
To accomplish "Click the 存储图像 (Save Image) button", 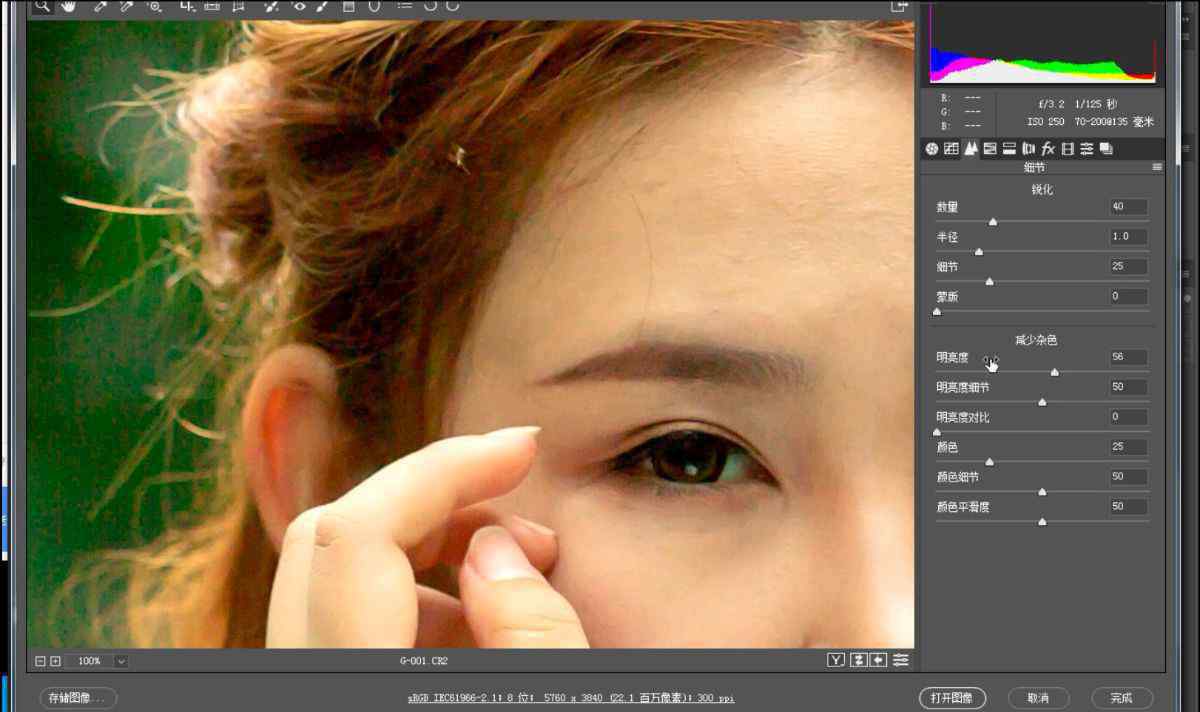I will [78, 698].
